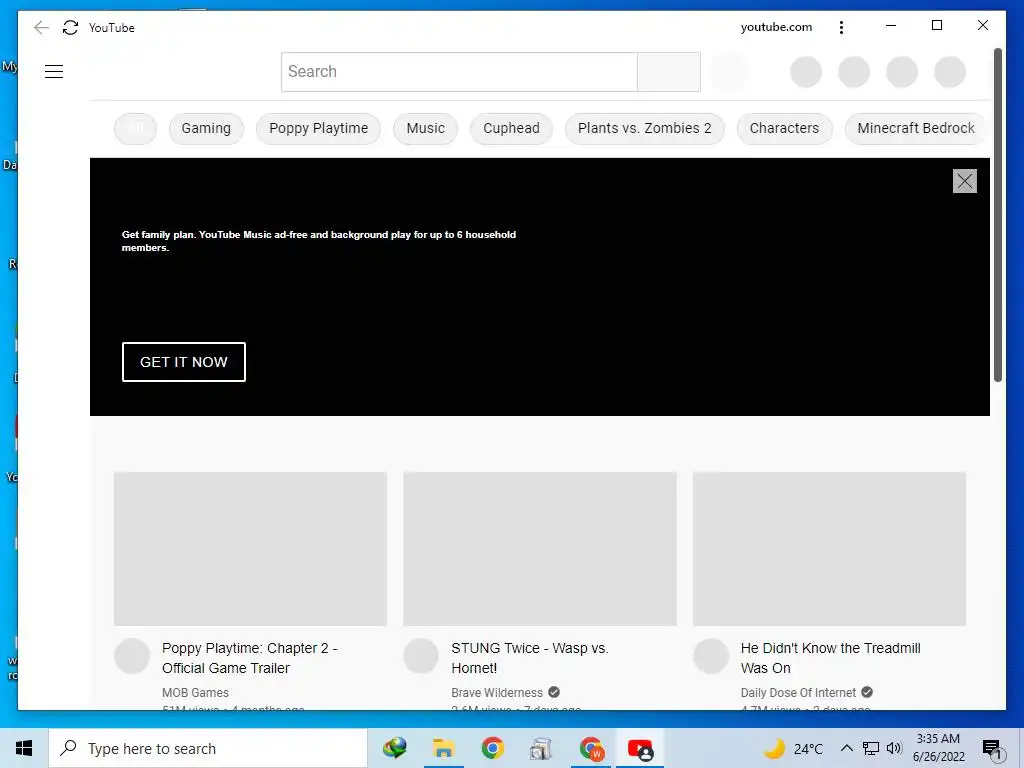The width and height of the screenshot is (1024, 768).
Task: Open STUNG Twice - Wasp vs. Hornet title
Action: [530, 658]
